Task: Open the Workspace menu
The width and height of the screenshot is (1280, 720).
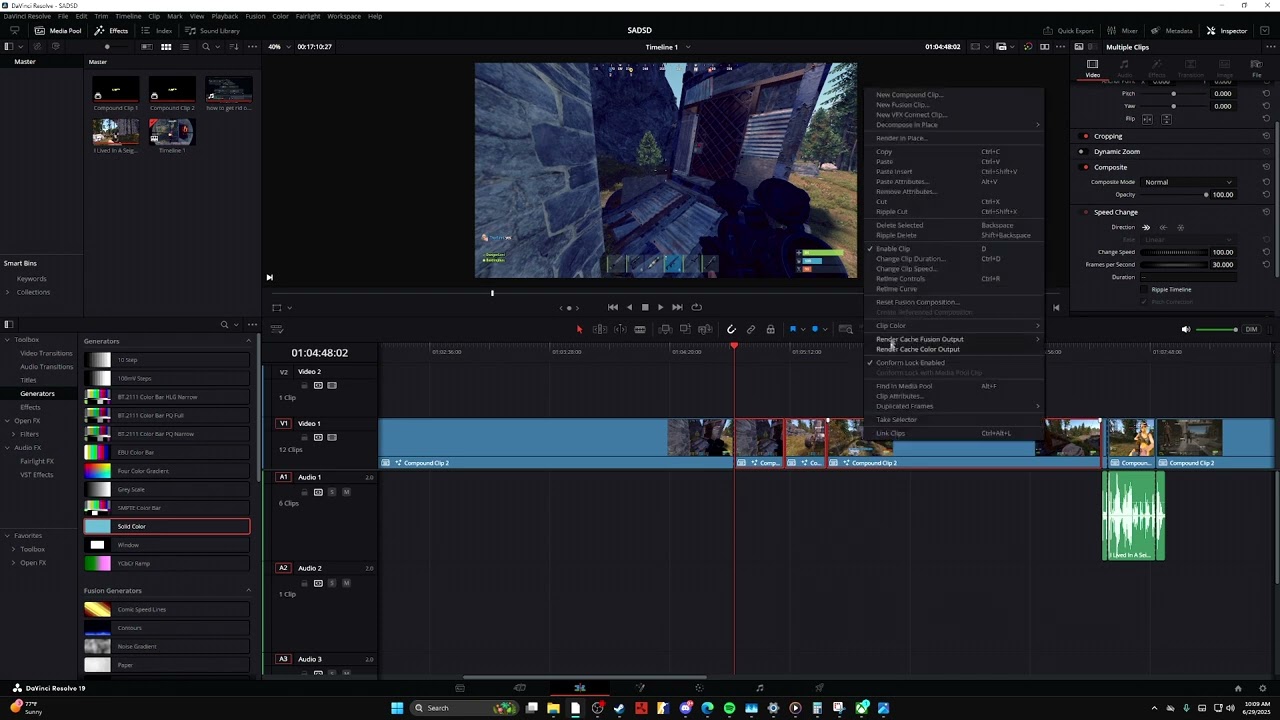Action: 344,16
